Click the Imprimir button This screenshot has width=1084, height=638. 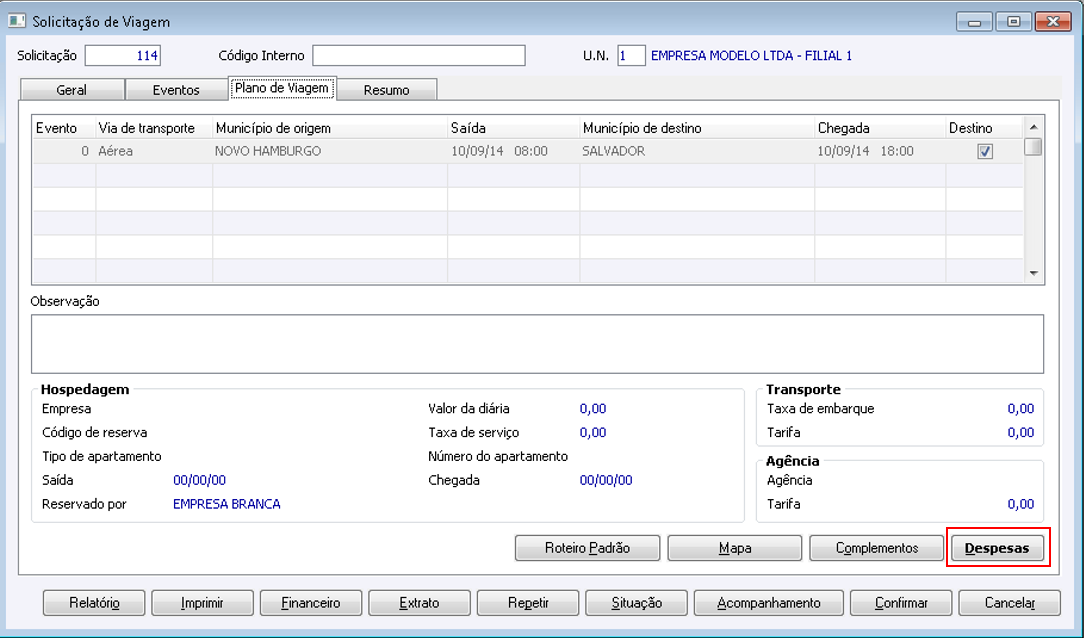[x=202, y=603]
